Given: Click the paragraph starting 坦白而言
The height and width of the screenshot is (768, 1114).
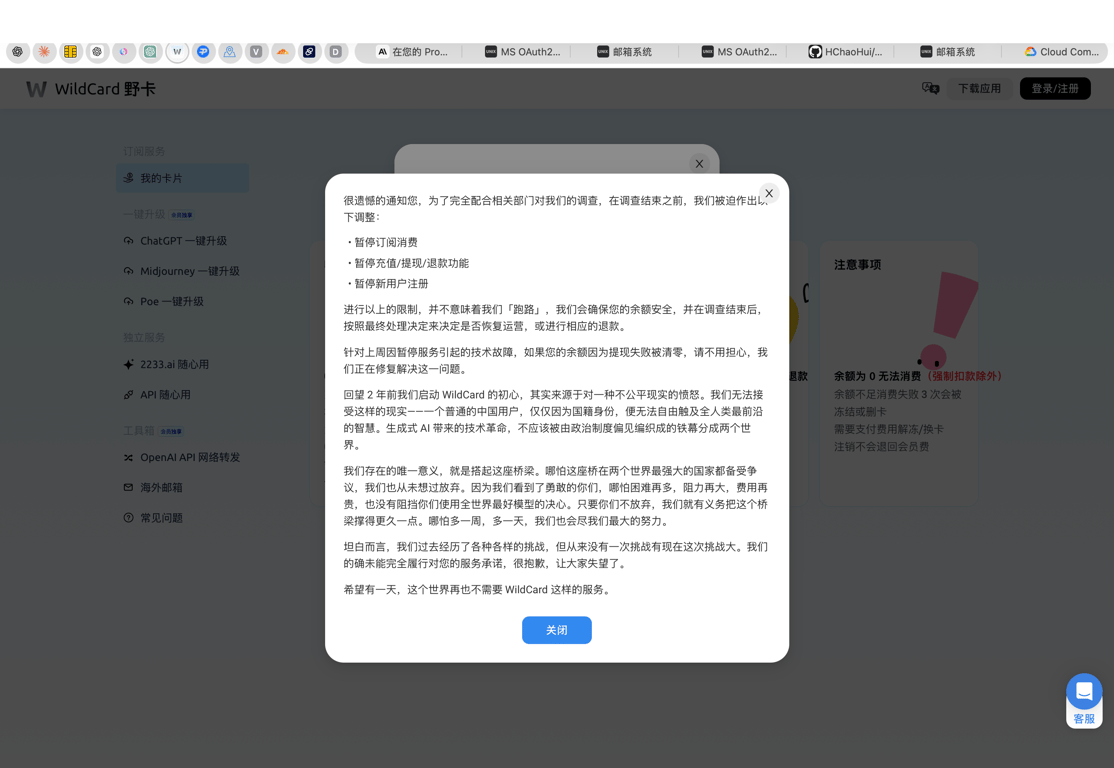Looking at the screenshot, I should pos(555,555).
